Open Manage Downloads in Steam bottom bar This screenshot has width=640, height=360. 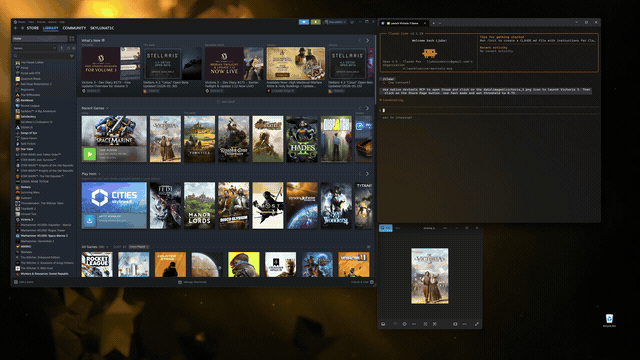192,282
